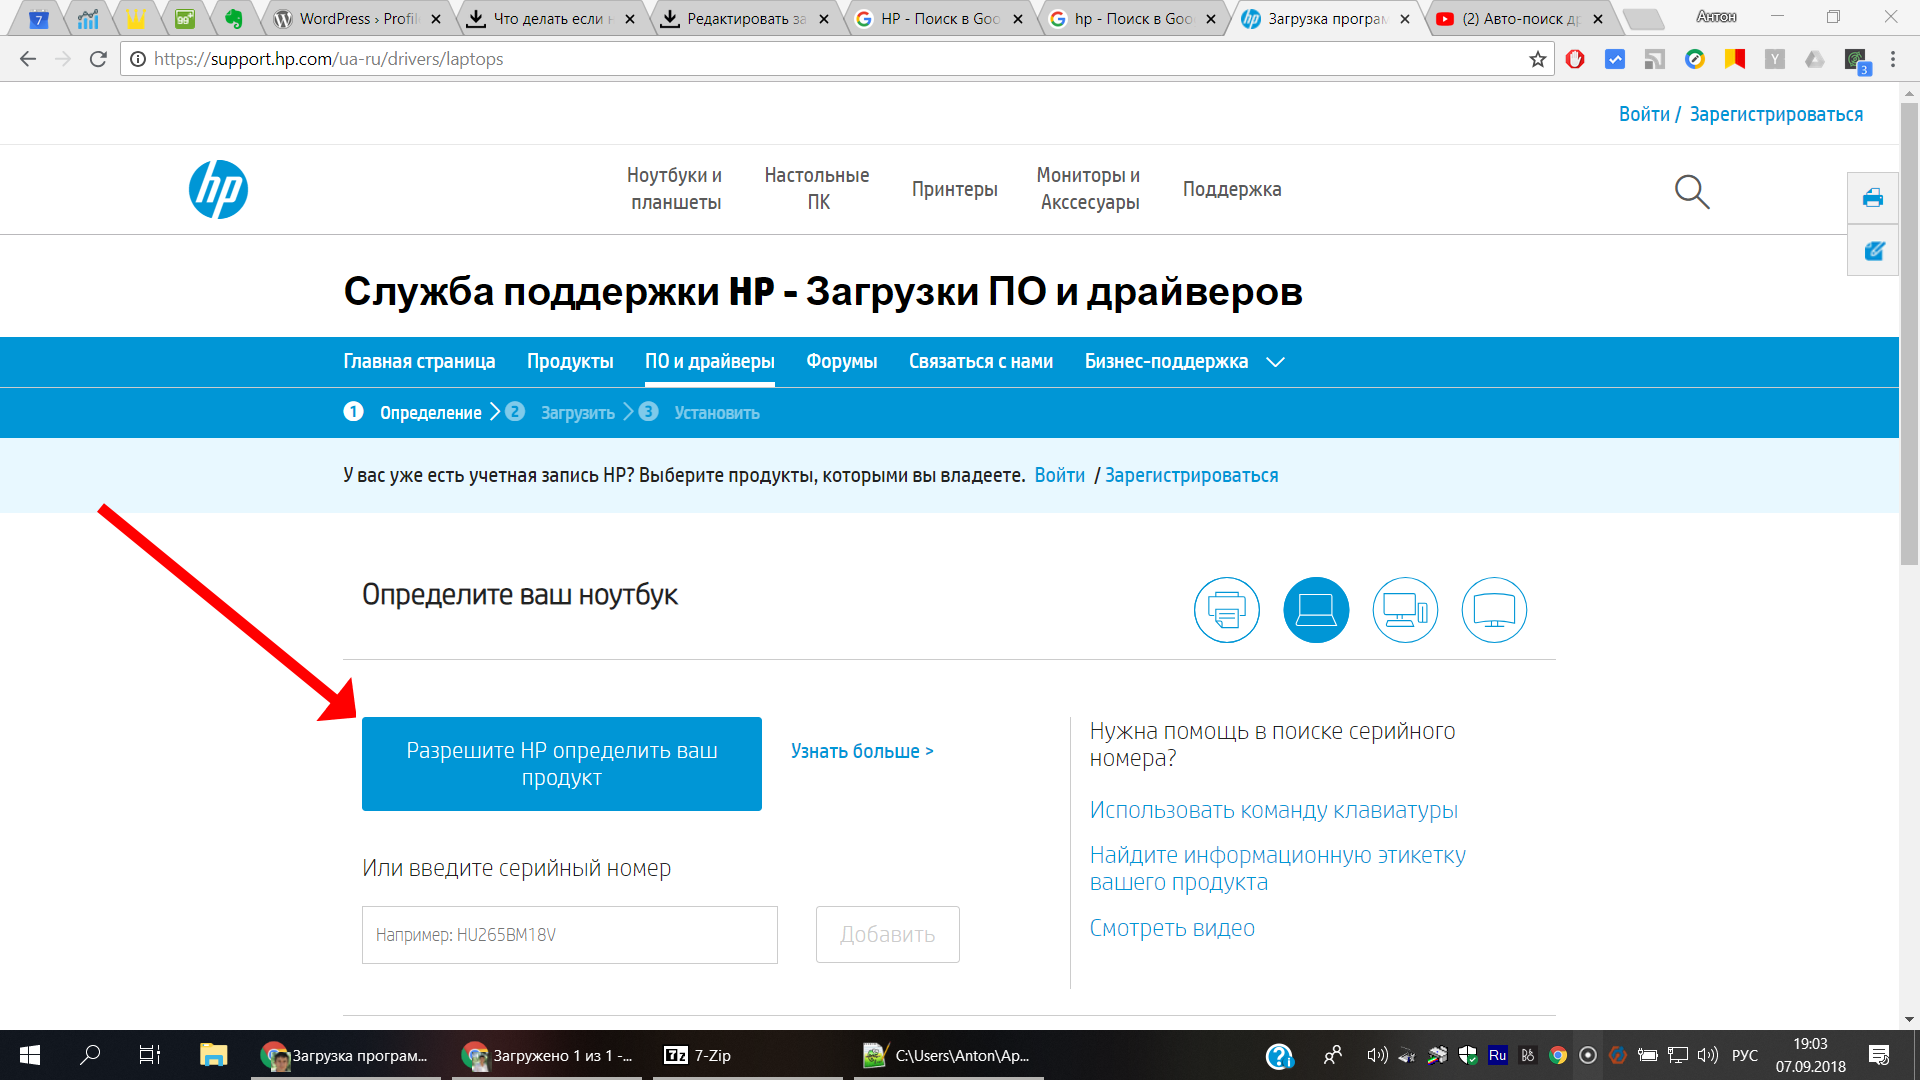This screenshot has height=1080, width=1920.
Task: Click Войти link at top right
Action: 1644,114
